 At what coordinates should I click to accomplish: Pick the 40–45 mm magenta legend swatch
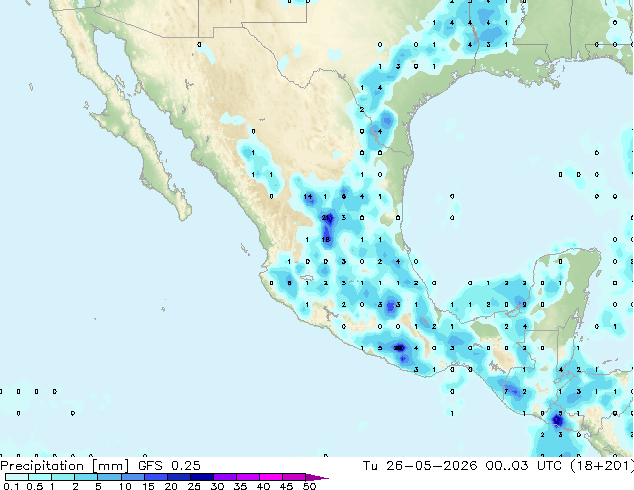pos(271,477)
